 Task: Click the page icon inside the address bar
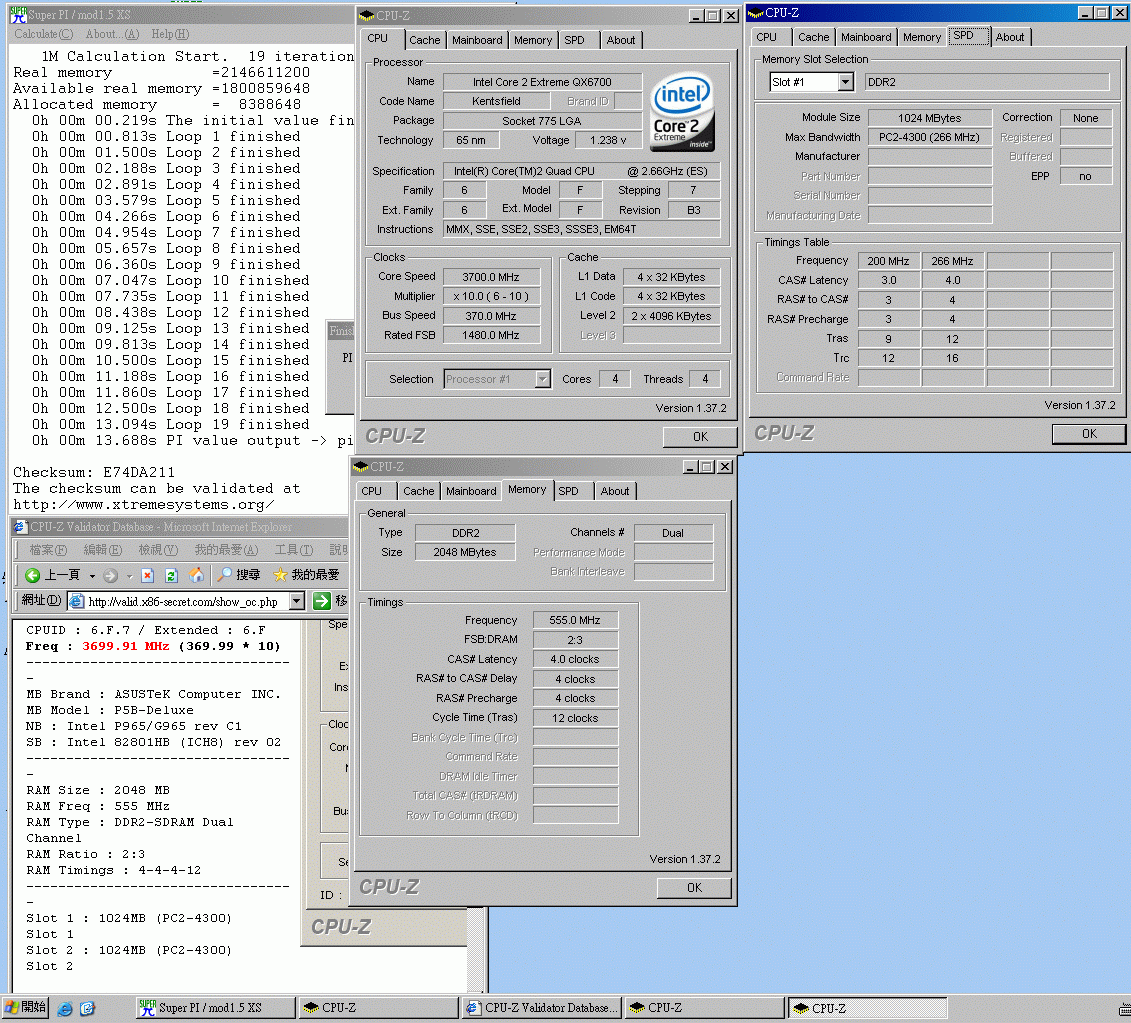pyautogui.click(x=76, y=601)
